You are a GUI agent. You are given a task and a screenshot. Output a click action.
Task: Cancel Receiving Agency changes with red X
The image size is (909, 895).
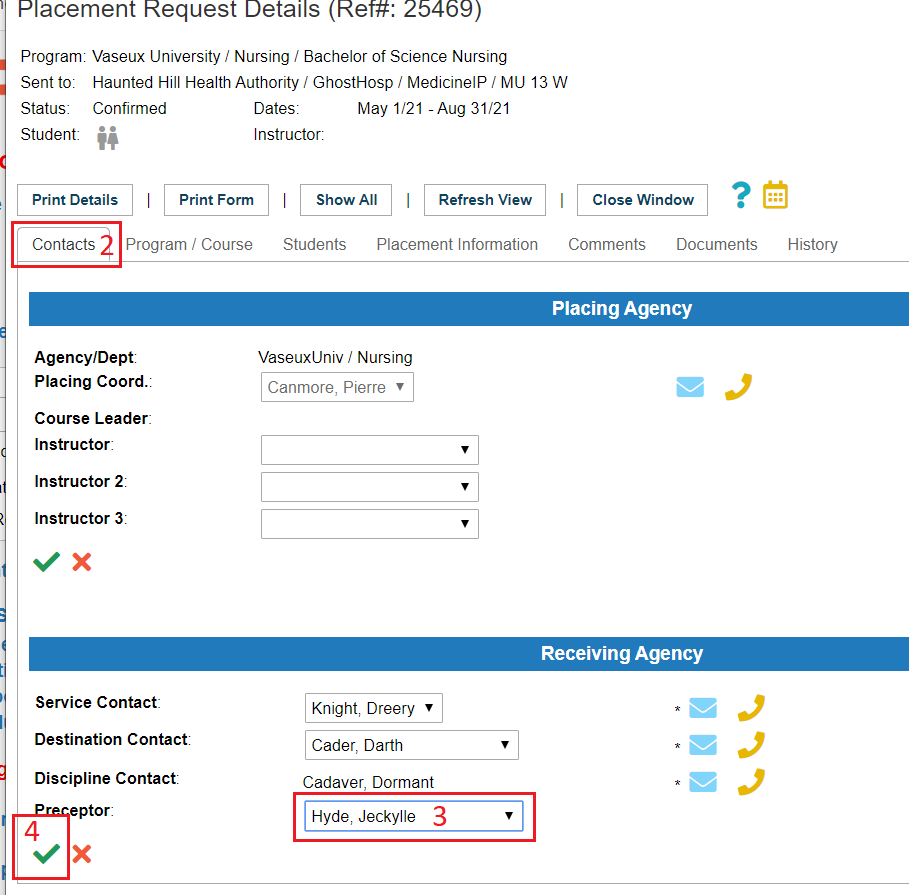point(82,853)
